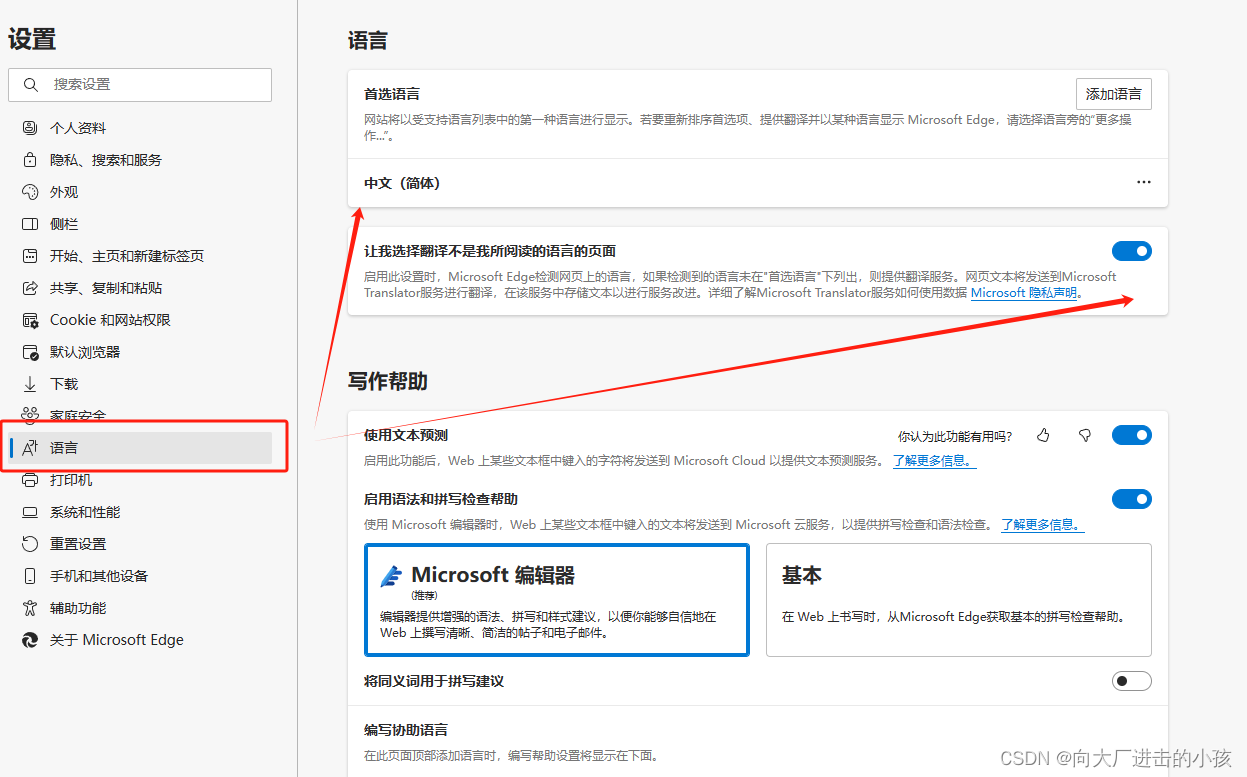Image resolution: width=1247 pixels, height=777 pixels.
Task: Click the 添加语言 button
Action: click(x=1114, y=94)
